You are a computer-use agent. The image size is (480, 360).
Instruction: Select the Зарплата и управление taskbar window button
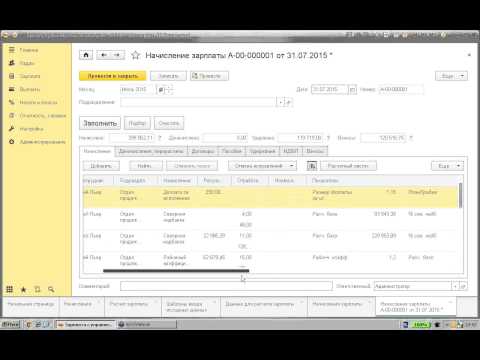86,324
